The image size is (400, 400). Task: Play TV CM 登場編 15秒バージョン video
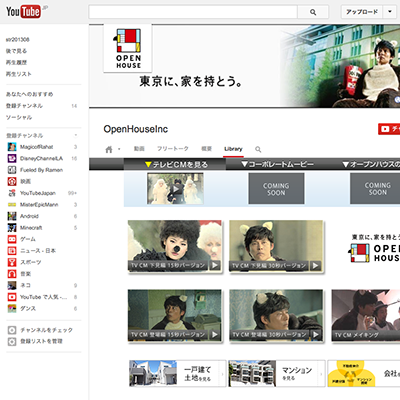(175, 315)
